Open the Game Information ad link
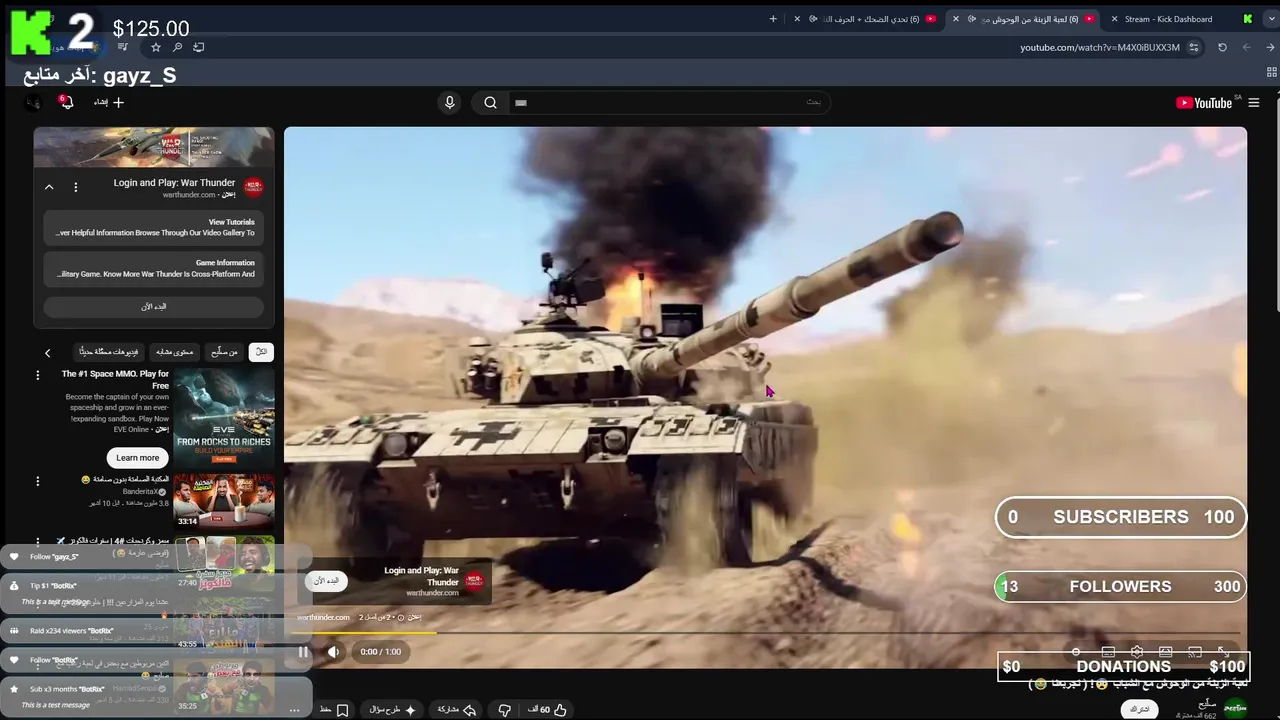The image size is (1280, 720). click(154, 268)
